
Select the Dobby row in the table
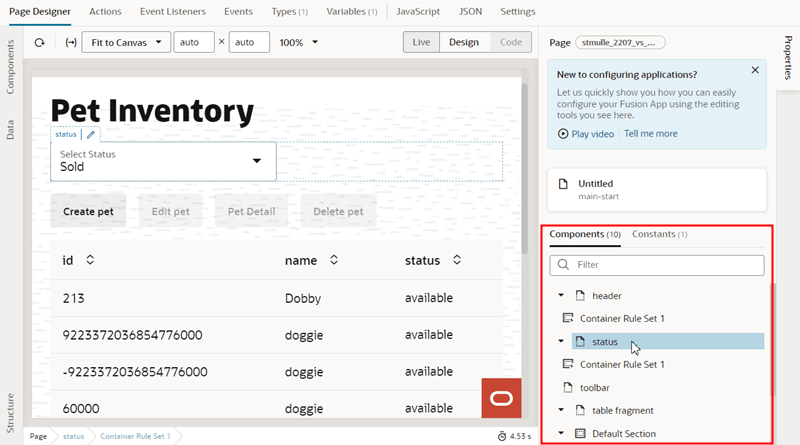coord(276,298)
